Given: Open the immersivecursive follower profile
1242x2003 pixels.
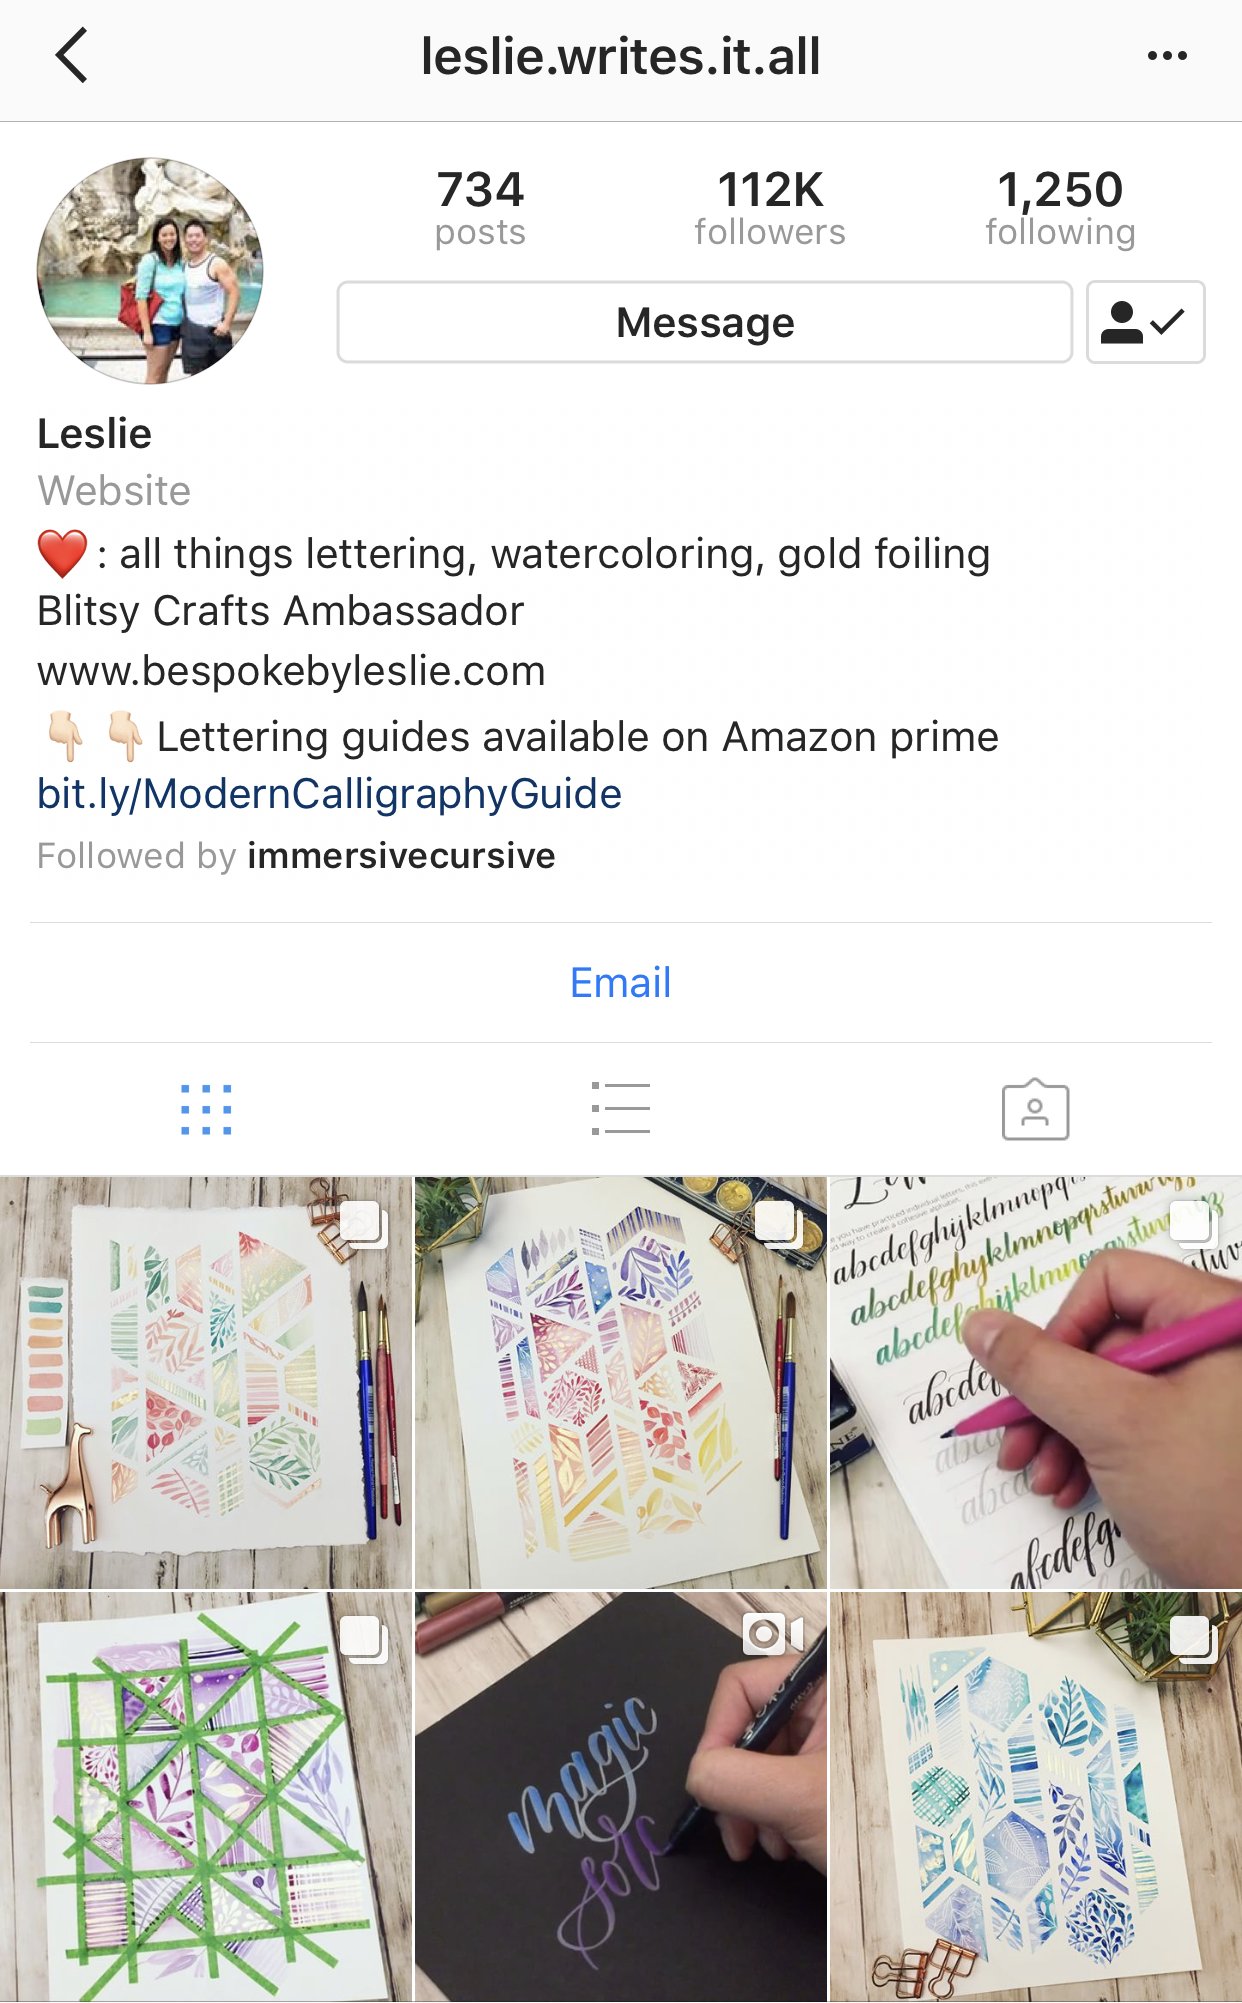Looking at the screenshot, I should [x=401, y=856].
